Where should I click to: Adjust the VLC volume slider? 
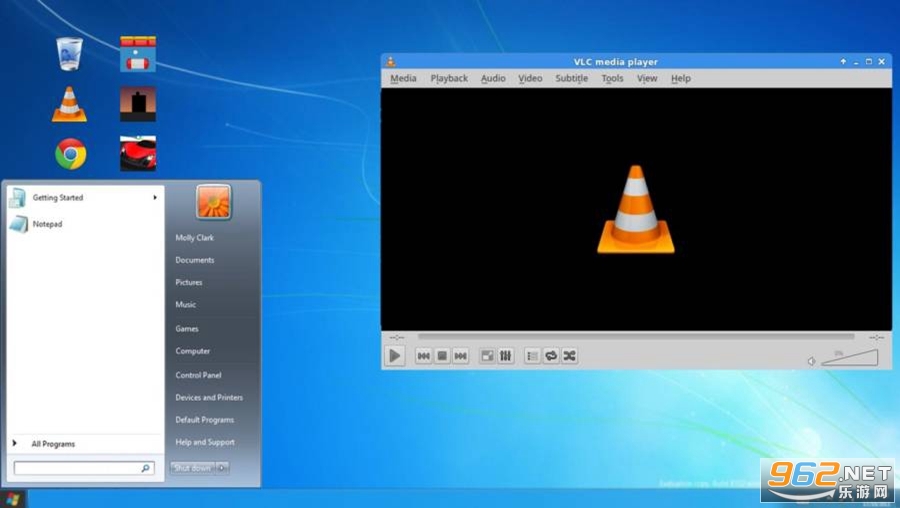(x=849, y=358)
